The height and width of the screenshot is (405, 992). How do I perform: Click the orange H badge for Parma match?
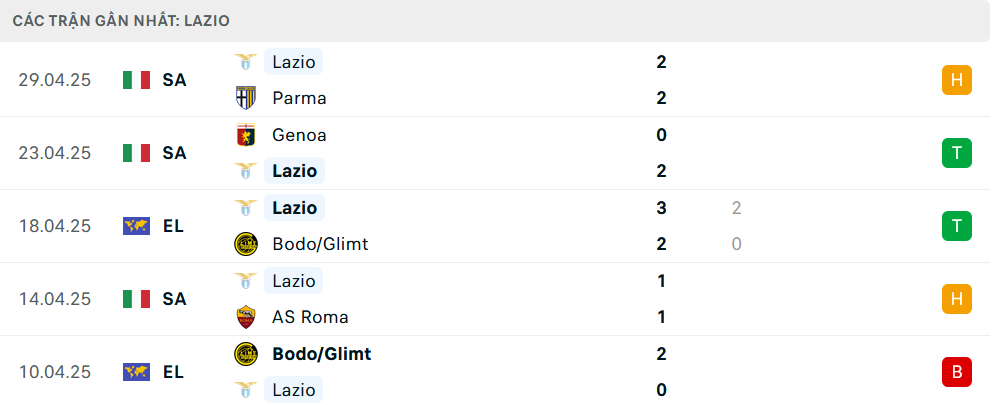[x=957, y=80]
